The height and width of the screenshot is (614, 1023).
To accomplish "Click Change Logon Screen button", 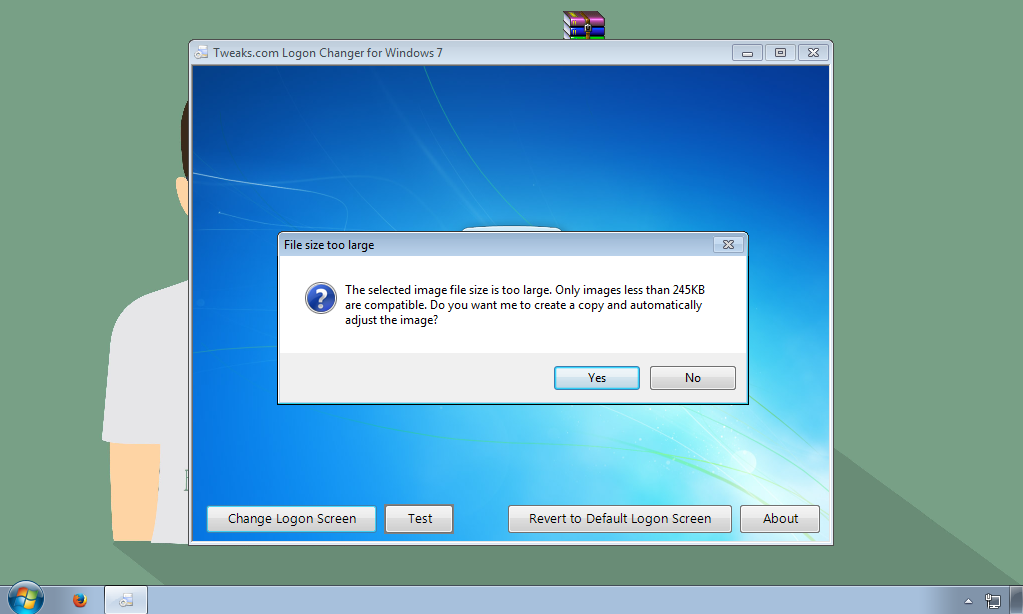I will 292,519.
